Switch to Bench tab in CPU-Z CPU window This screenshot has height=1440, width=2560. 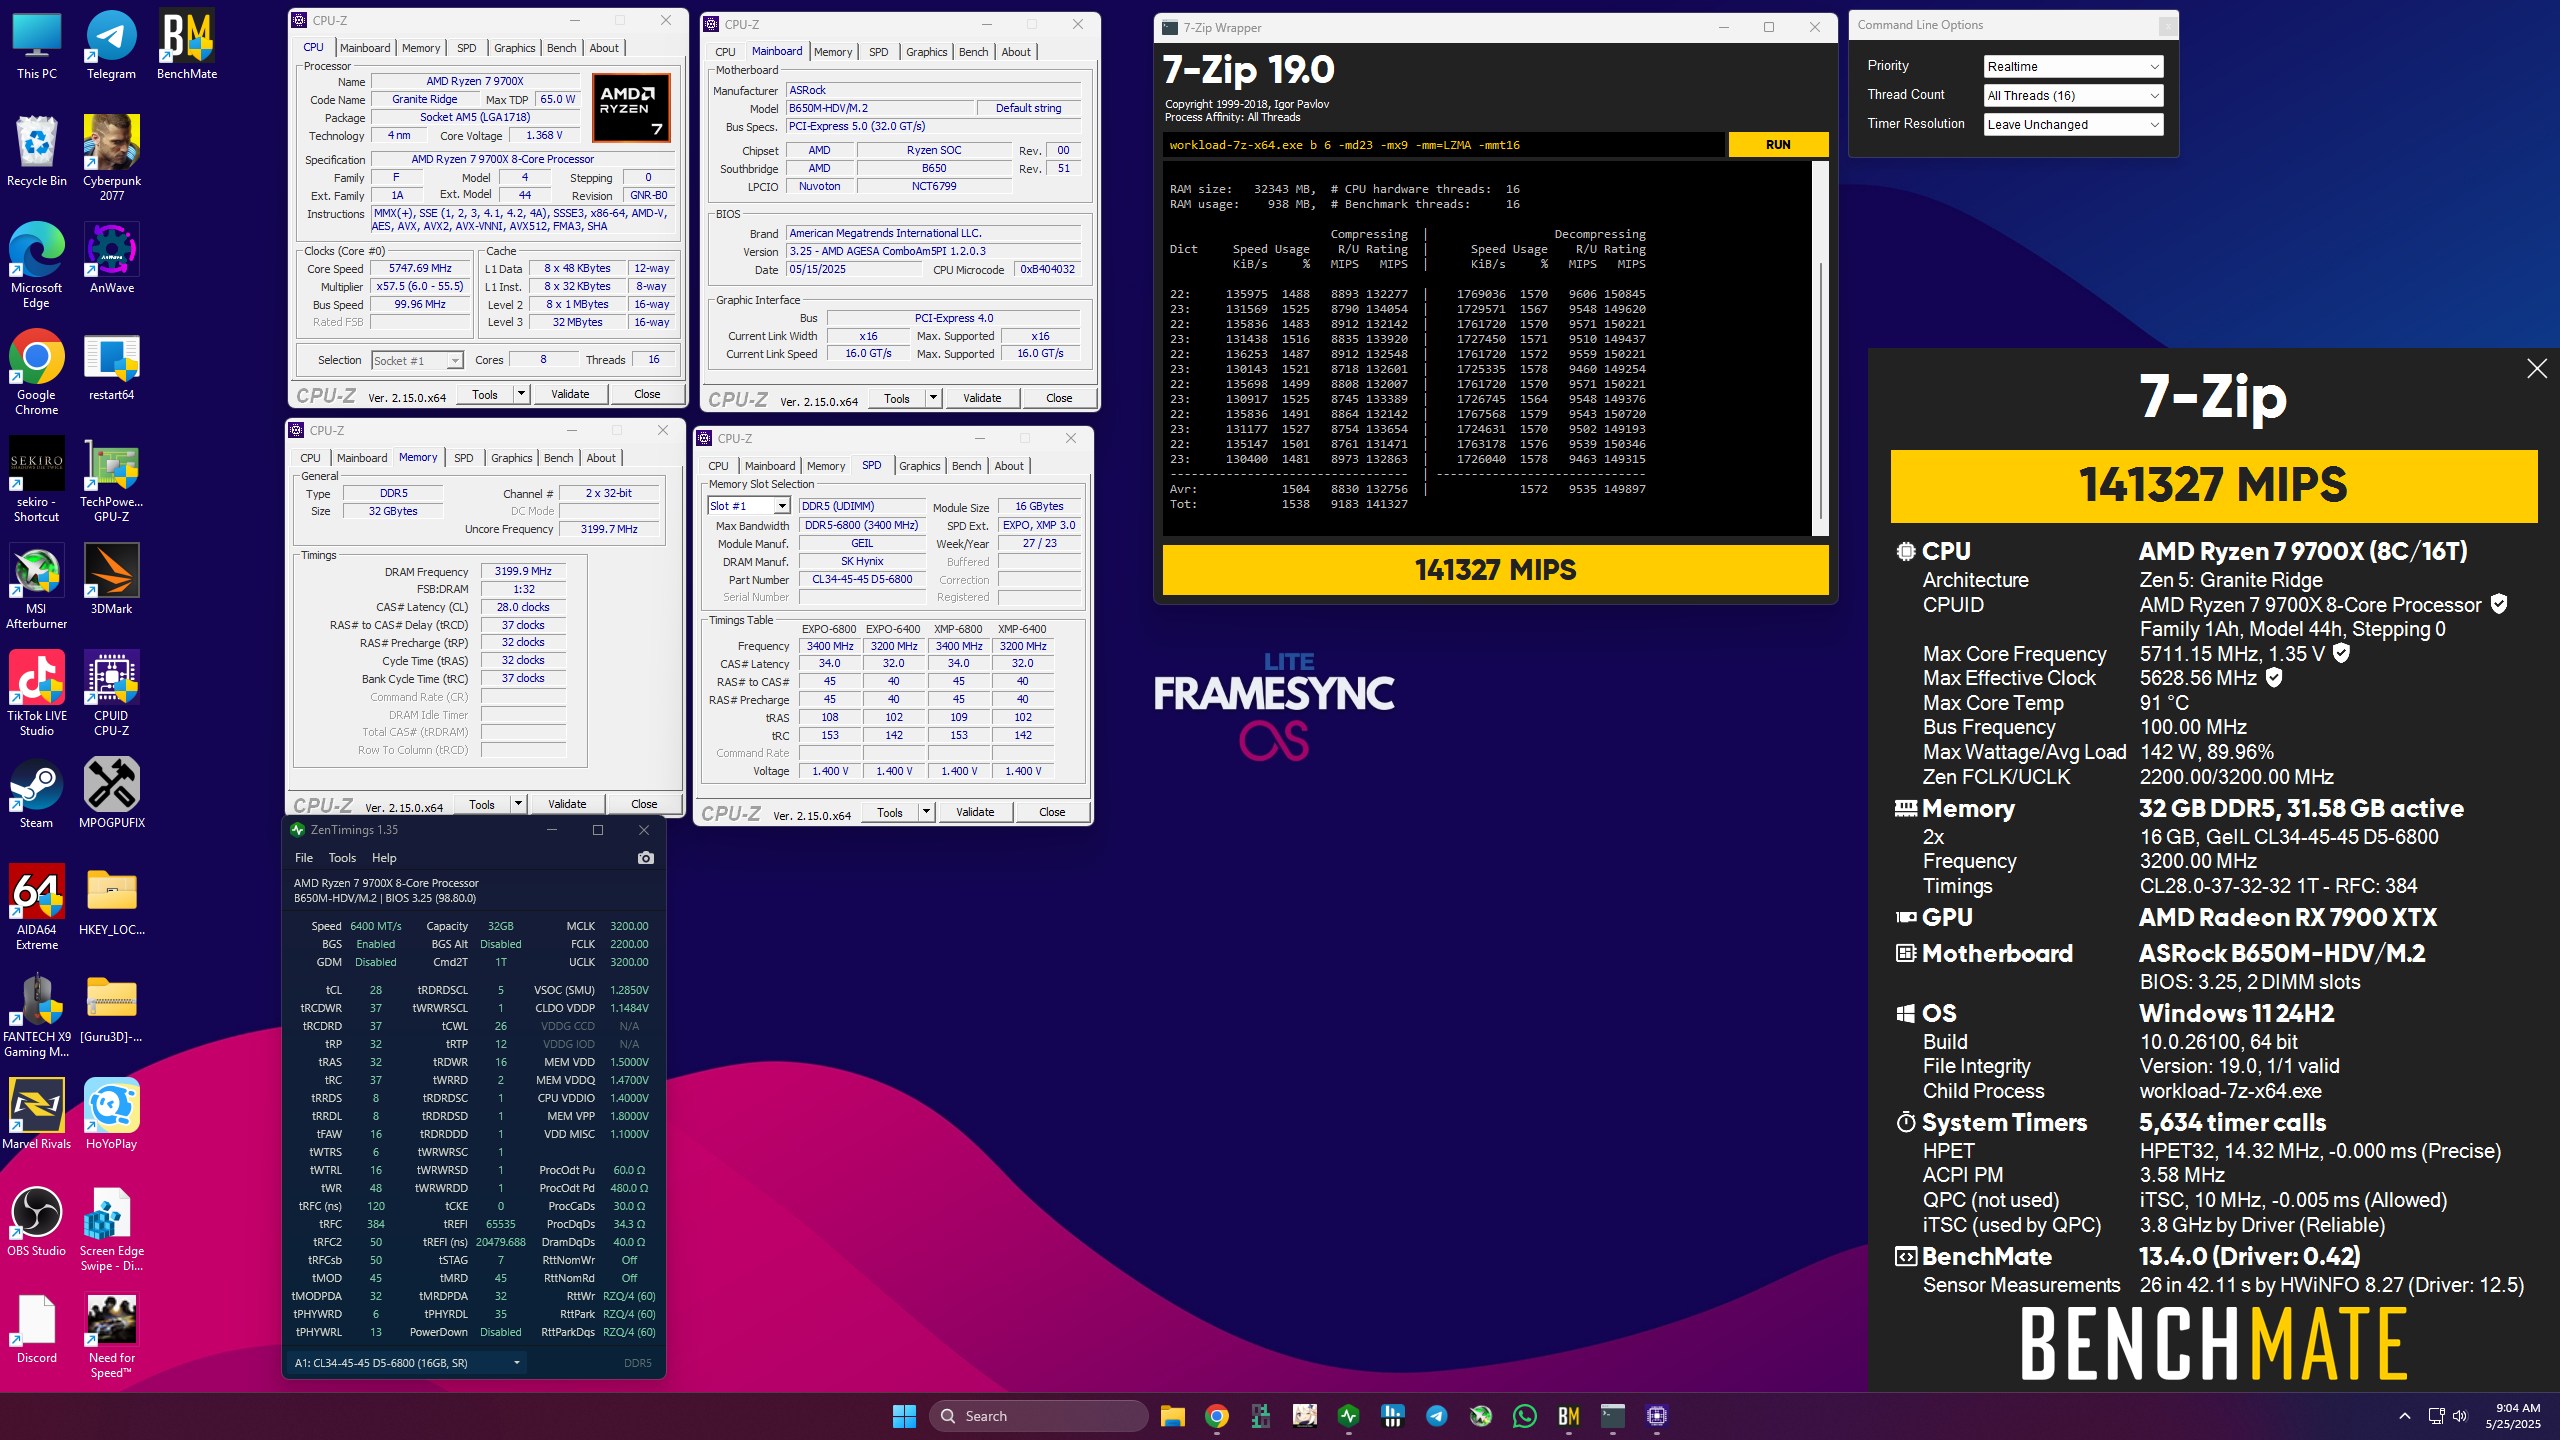click(561, 48)
